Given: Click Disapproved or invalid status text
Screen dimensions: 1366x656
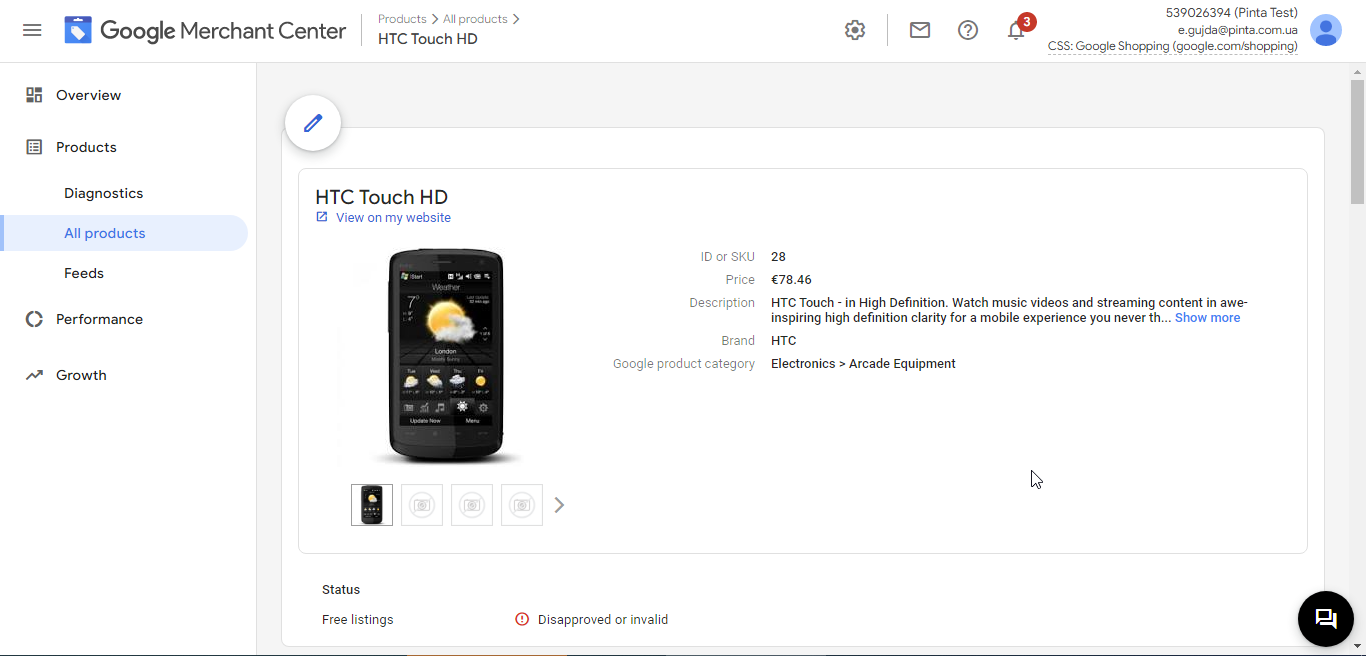Looking at the screenshot, I should coord(603,619).
